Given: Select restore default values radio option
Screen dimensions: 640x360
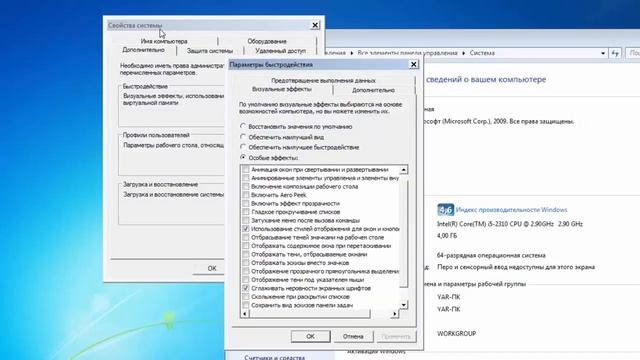Looking at the screenshot, I should click(243, 126).
